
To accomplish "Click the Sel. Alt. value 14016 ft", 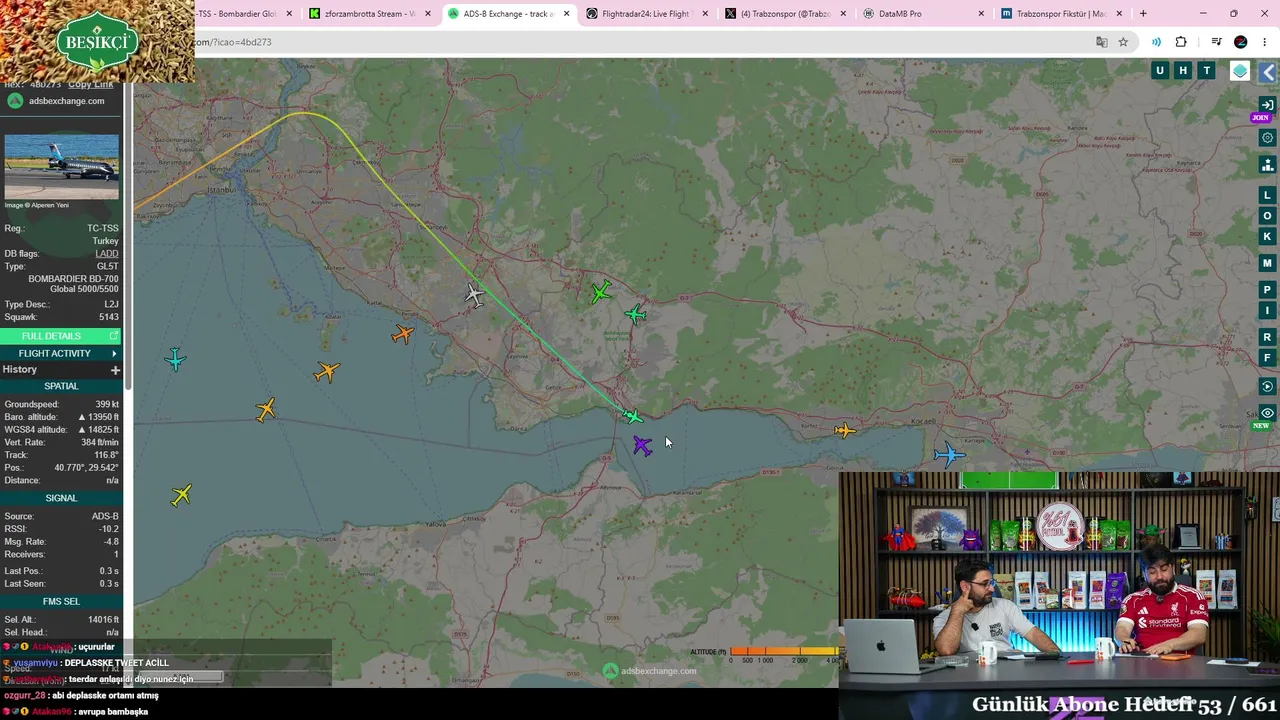I will [x=103, y=620].
